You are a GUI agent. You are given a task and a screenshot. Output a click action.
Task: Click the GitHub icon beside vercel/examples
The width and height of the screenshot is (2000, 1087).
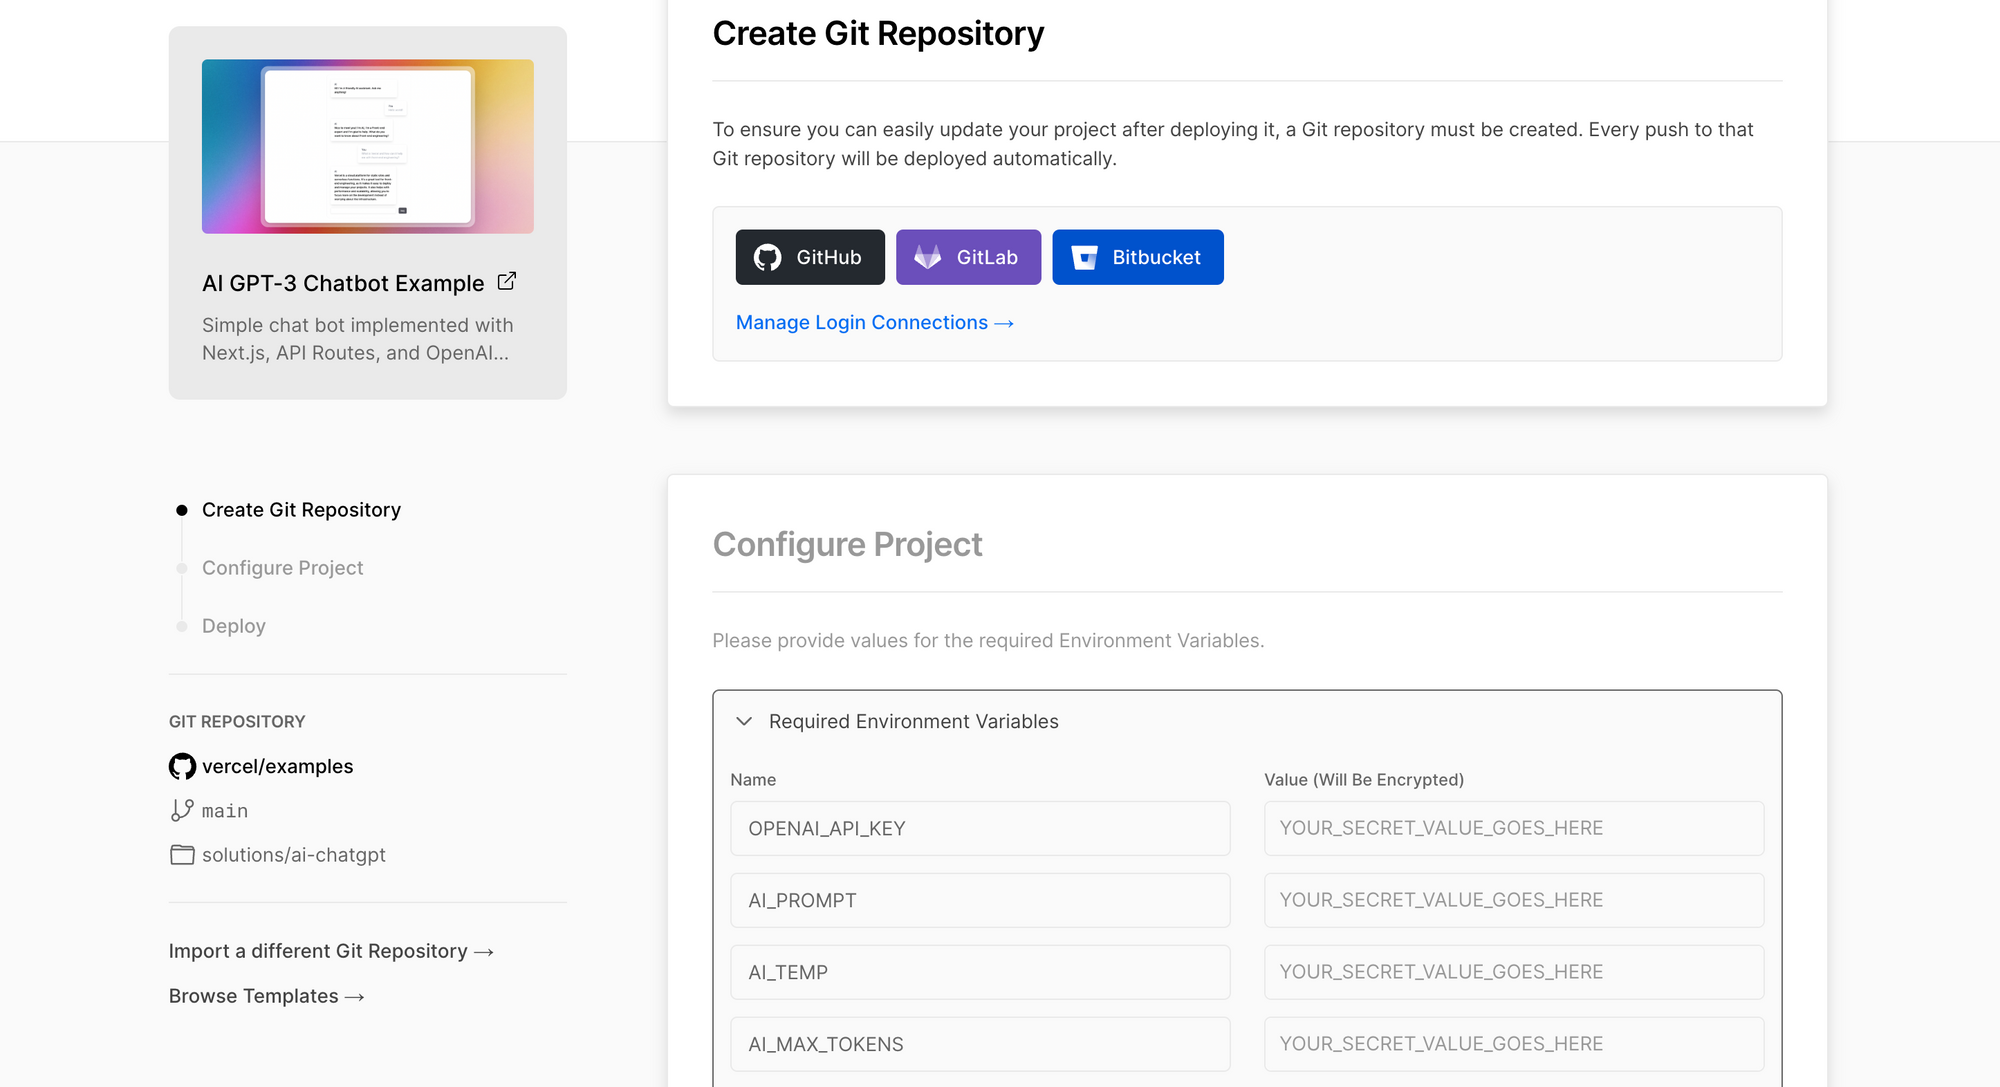[181, 766]
